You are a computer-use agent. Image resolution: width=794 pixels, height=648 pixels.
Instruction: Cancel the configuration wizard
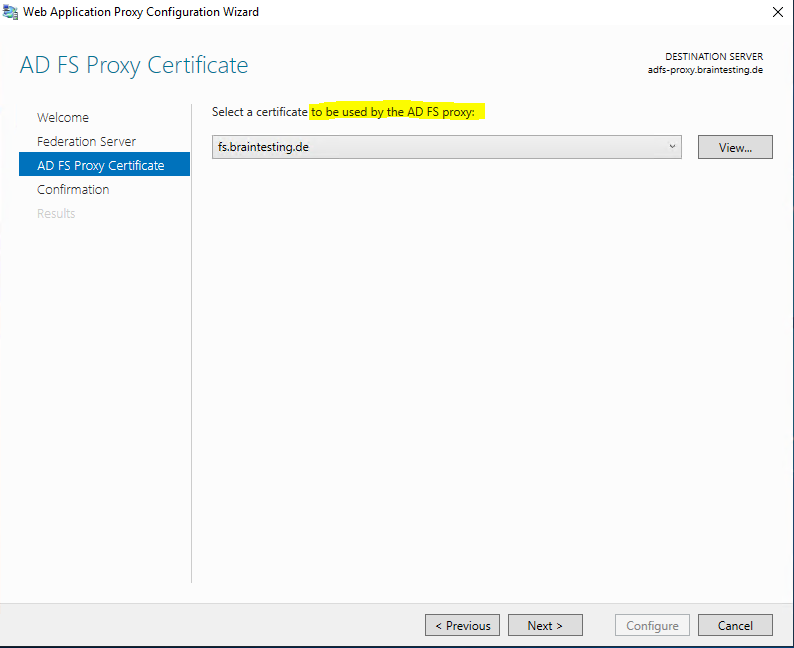coord(735,625)
